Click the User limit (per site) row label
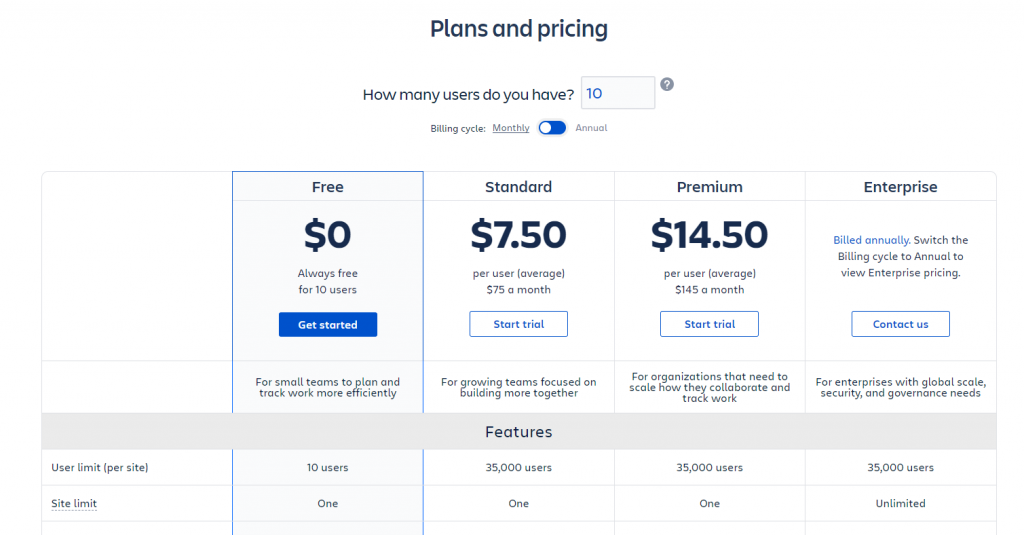The image size is (1024, 535). pyautogui.click(x=100, y=468)
